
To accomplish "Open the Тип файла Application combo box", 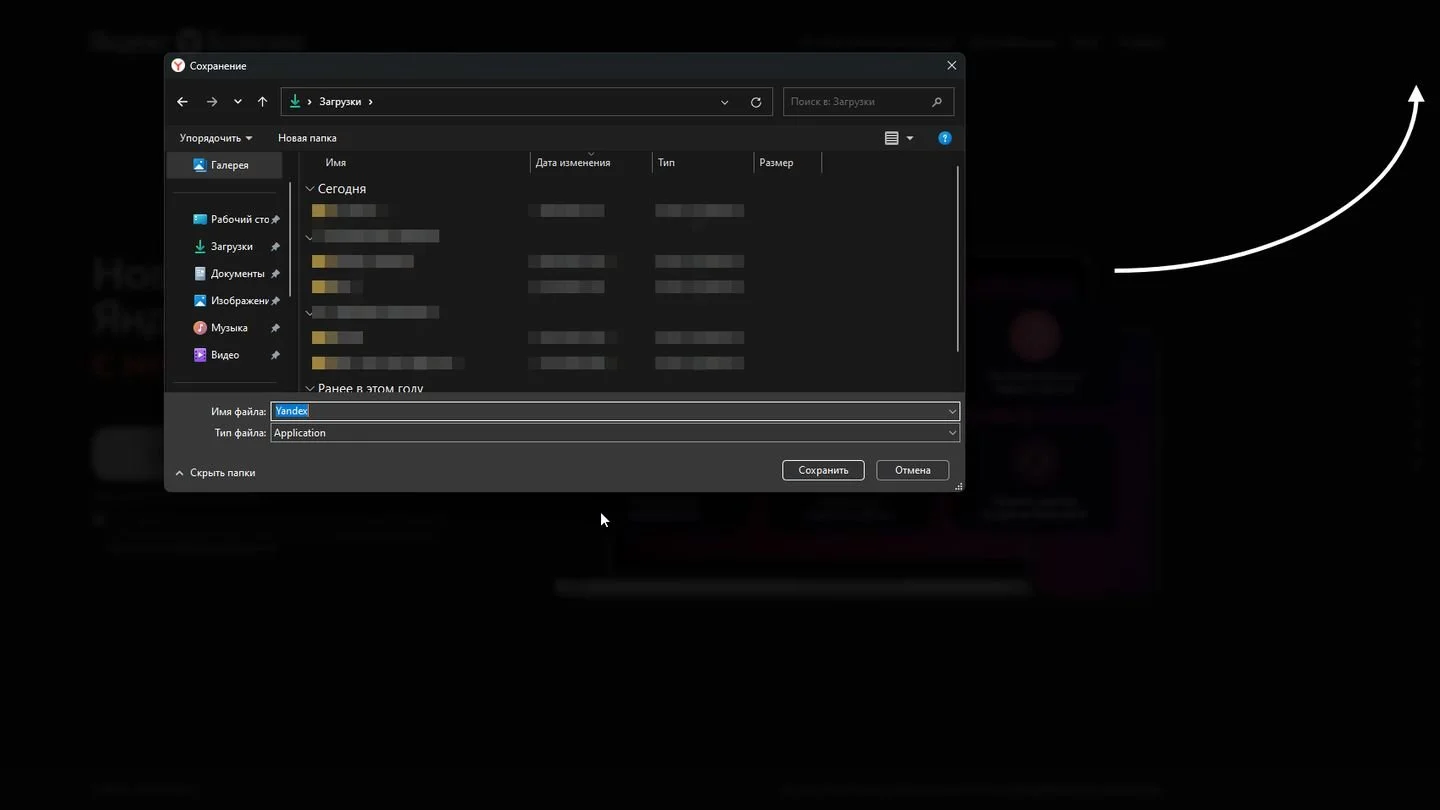I will tap(615, 433).
